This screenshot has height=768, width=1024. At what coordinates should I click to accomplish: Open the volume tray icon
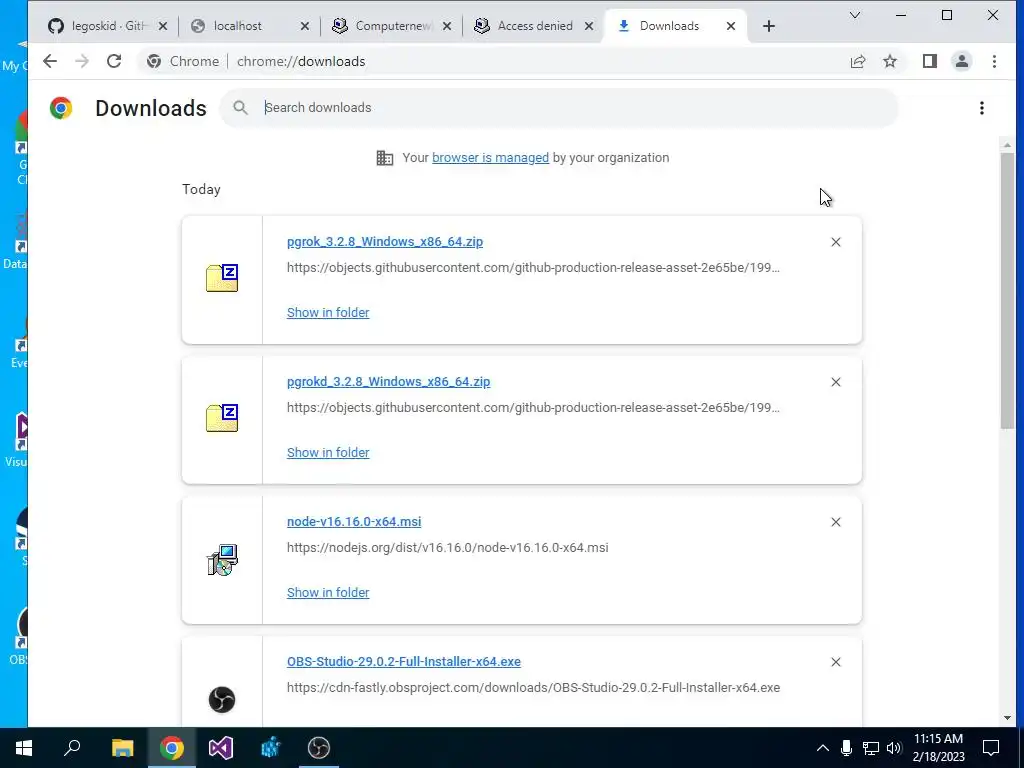[x=894, y=748]
